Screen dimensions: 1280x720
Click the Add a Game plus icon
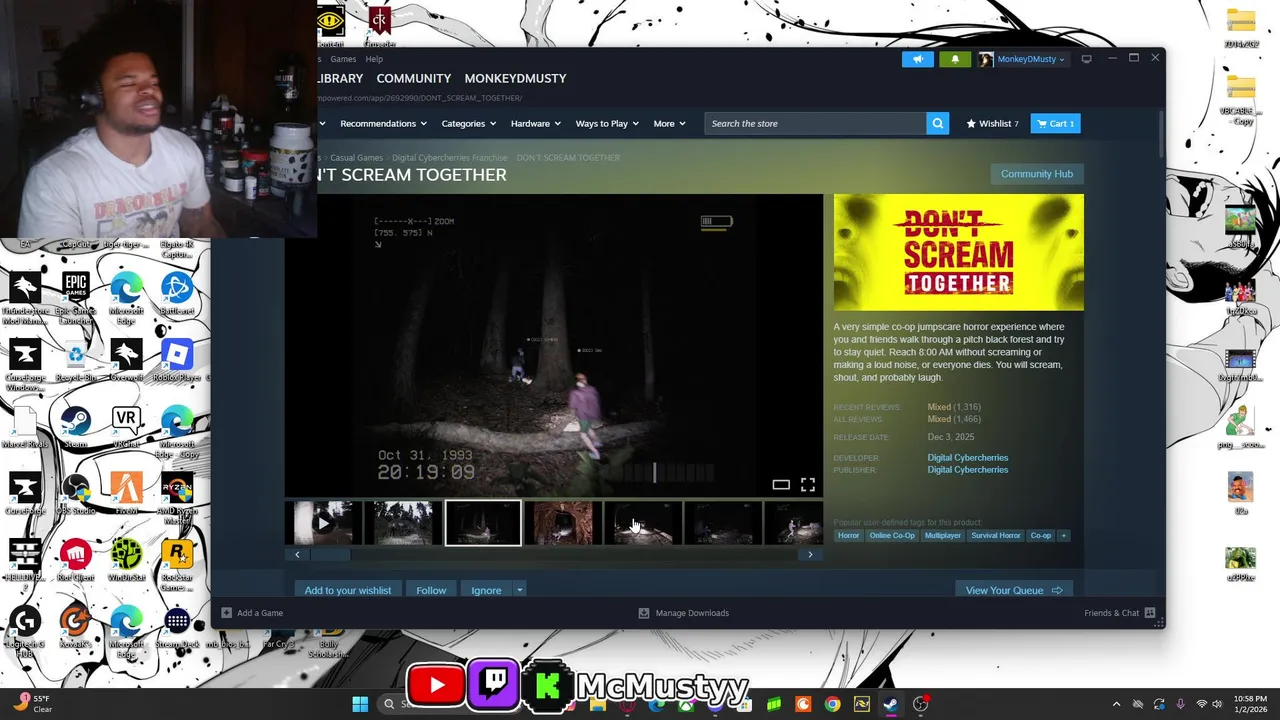pyautogui.click(x=226, y=613)
